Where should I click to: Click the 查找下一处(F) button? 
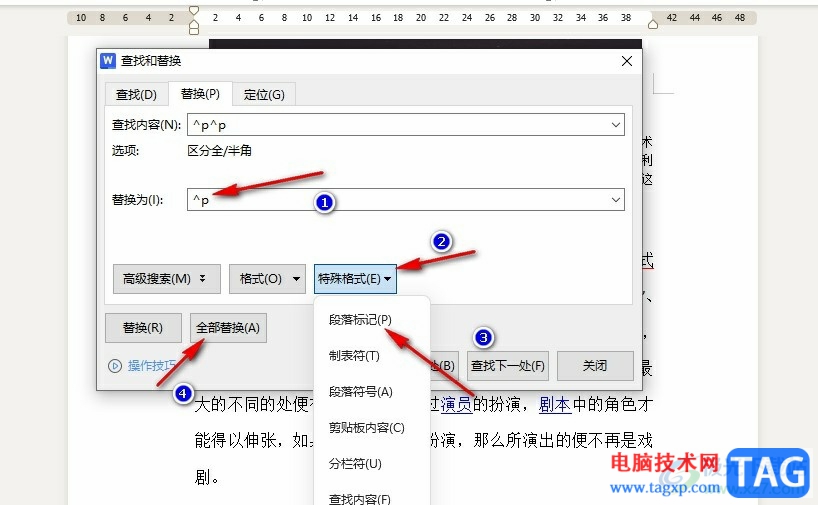pyautogui.click(x=508, y=366)
